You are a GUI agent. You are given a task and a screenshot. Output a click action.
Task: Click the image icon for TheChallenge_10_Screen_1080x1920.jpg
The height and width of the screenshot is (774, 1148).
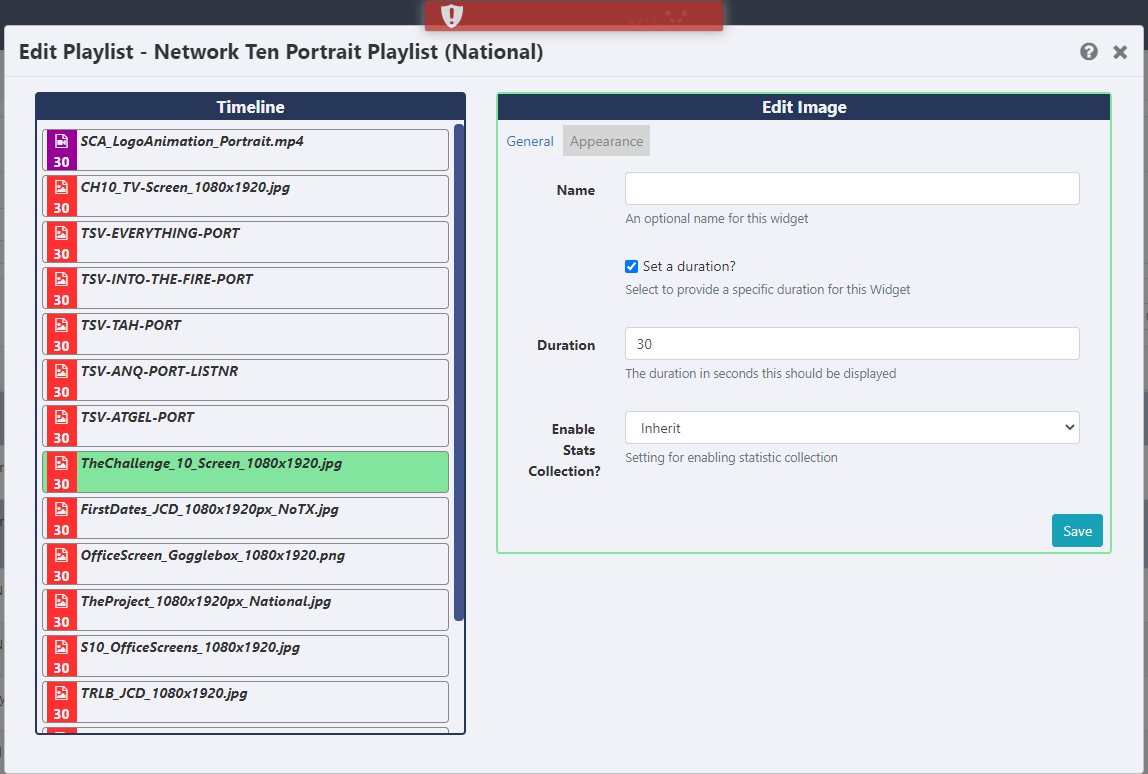[62, 464]
